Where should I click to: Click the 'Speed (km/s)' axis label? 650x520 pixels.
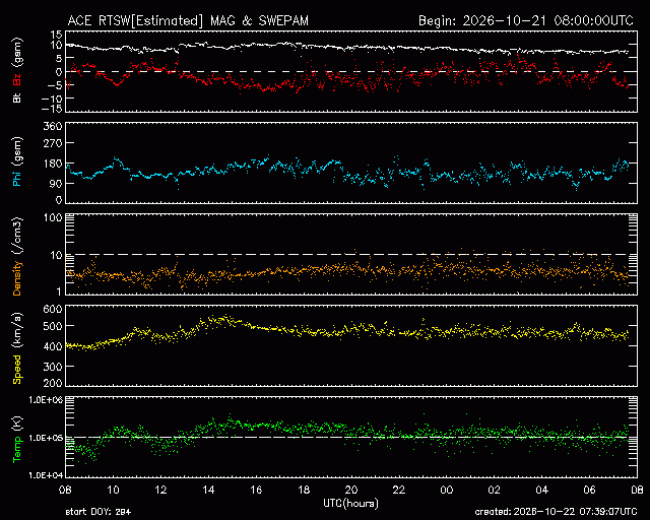point(17,348)
